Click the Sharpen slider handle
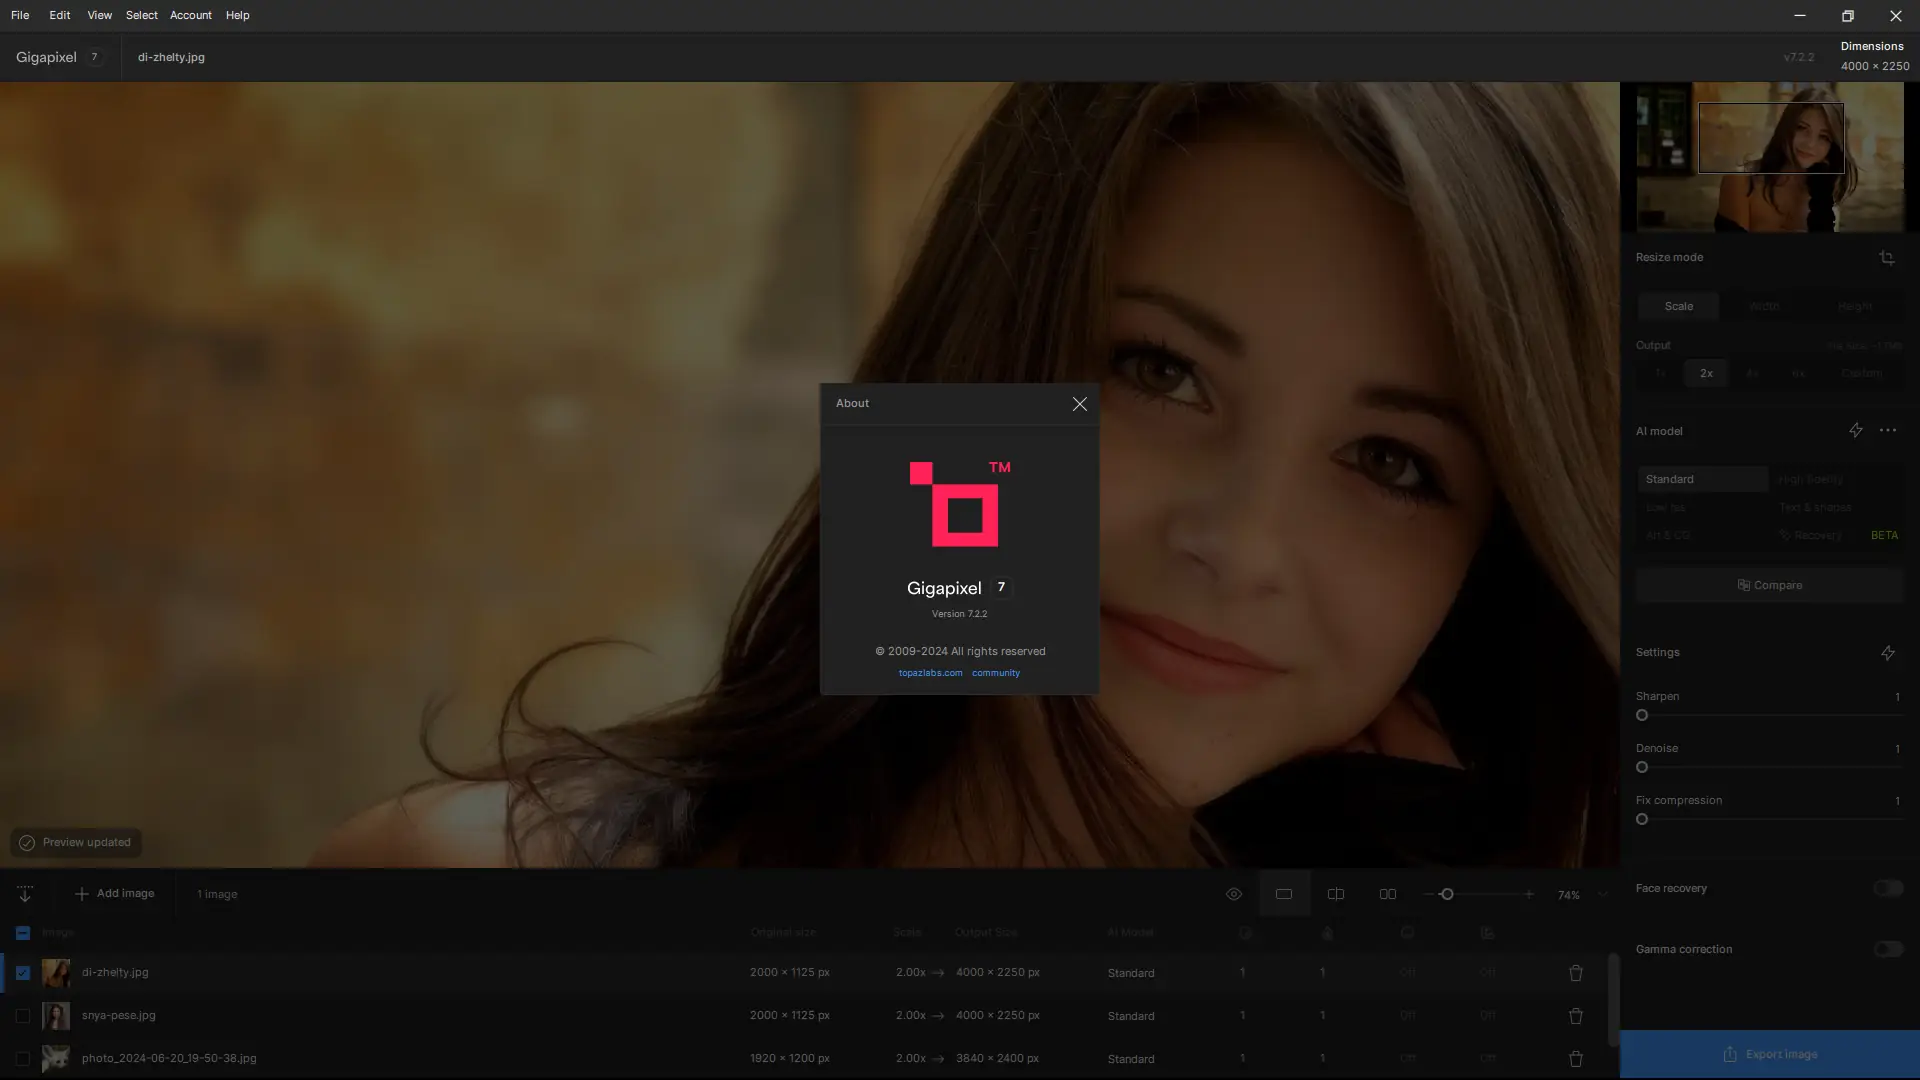The image size is (1920, 1080). point(1642,715)
